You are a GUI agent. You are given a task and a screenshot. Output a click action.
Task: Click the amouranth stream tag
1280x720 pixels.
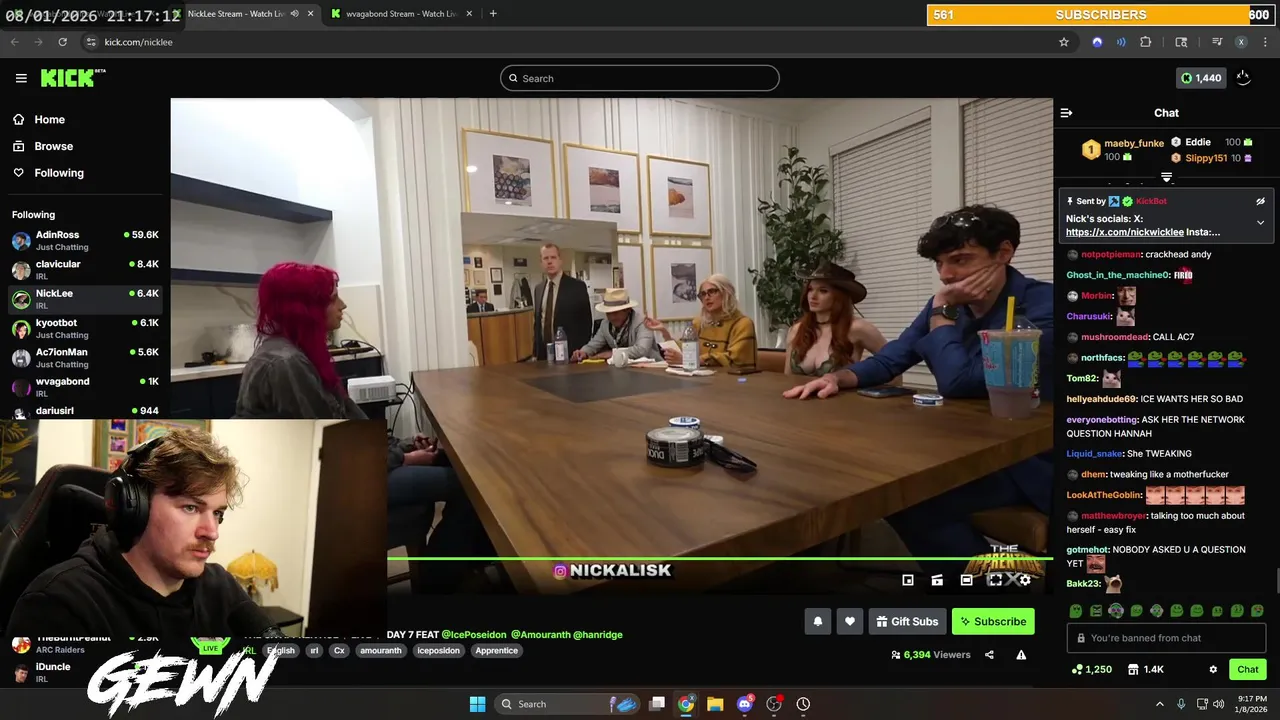point(380,651)
